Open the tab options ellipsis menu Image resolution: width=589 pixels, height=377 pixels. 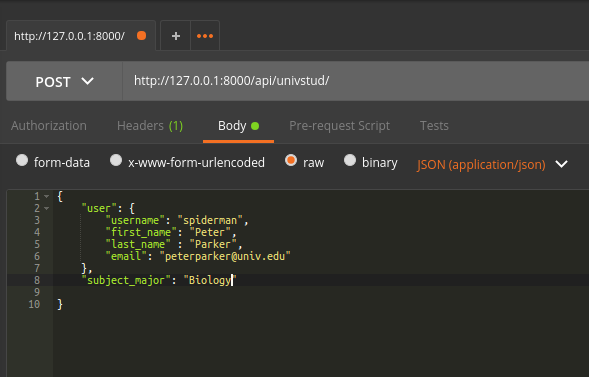point(205,36)
